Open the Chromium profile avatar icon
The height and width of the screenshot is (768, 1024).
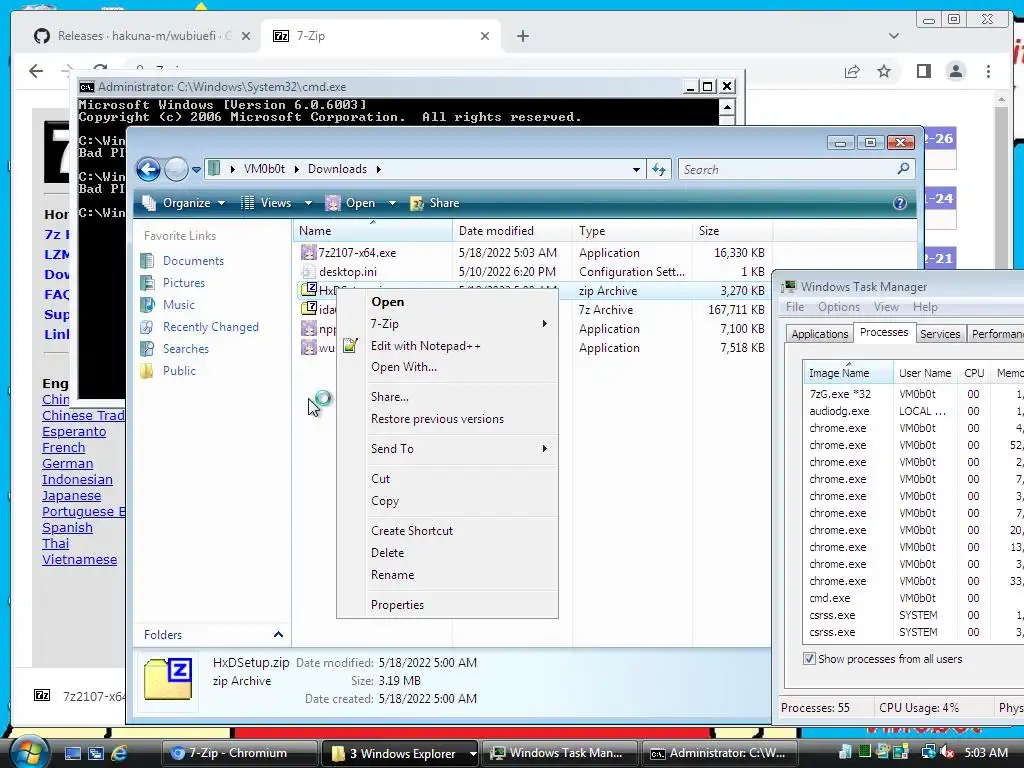click(x=956, y=71)
